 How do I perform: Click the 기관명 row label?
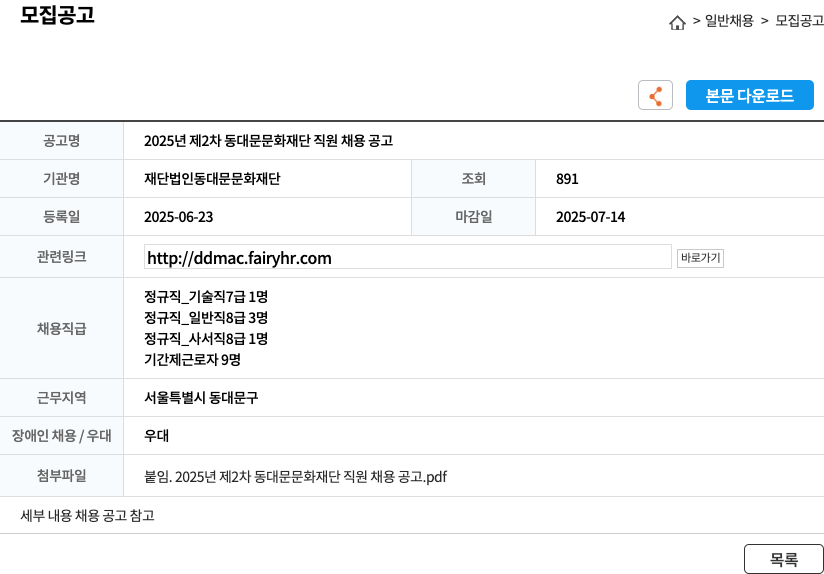pyautogui.click(x=61, y=179)
